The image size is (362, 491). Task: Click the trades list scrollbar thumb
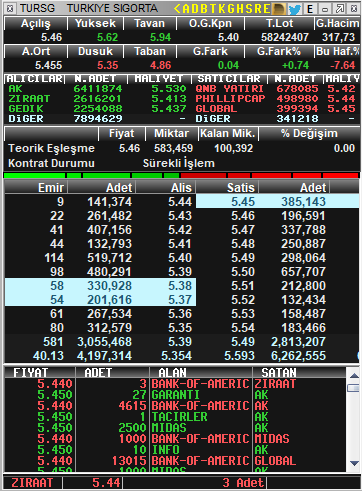pyautogui.click(x=354, y=388)
